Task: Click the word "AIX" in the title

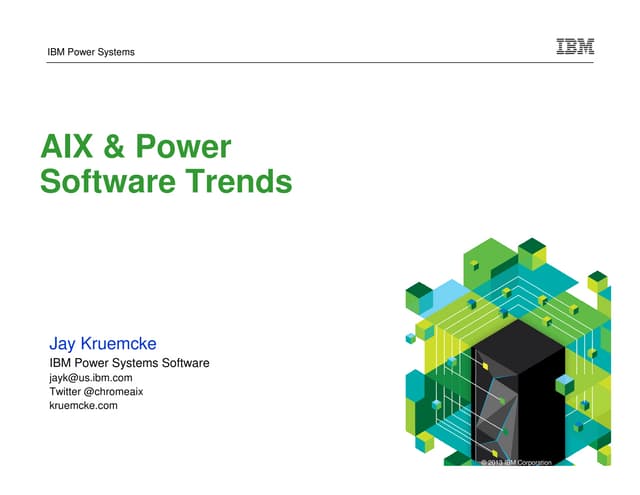Action: coord(68,149)
